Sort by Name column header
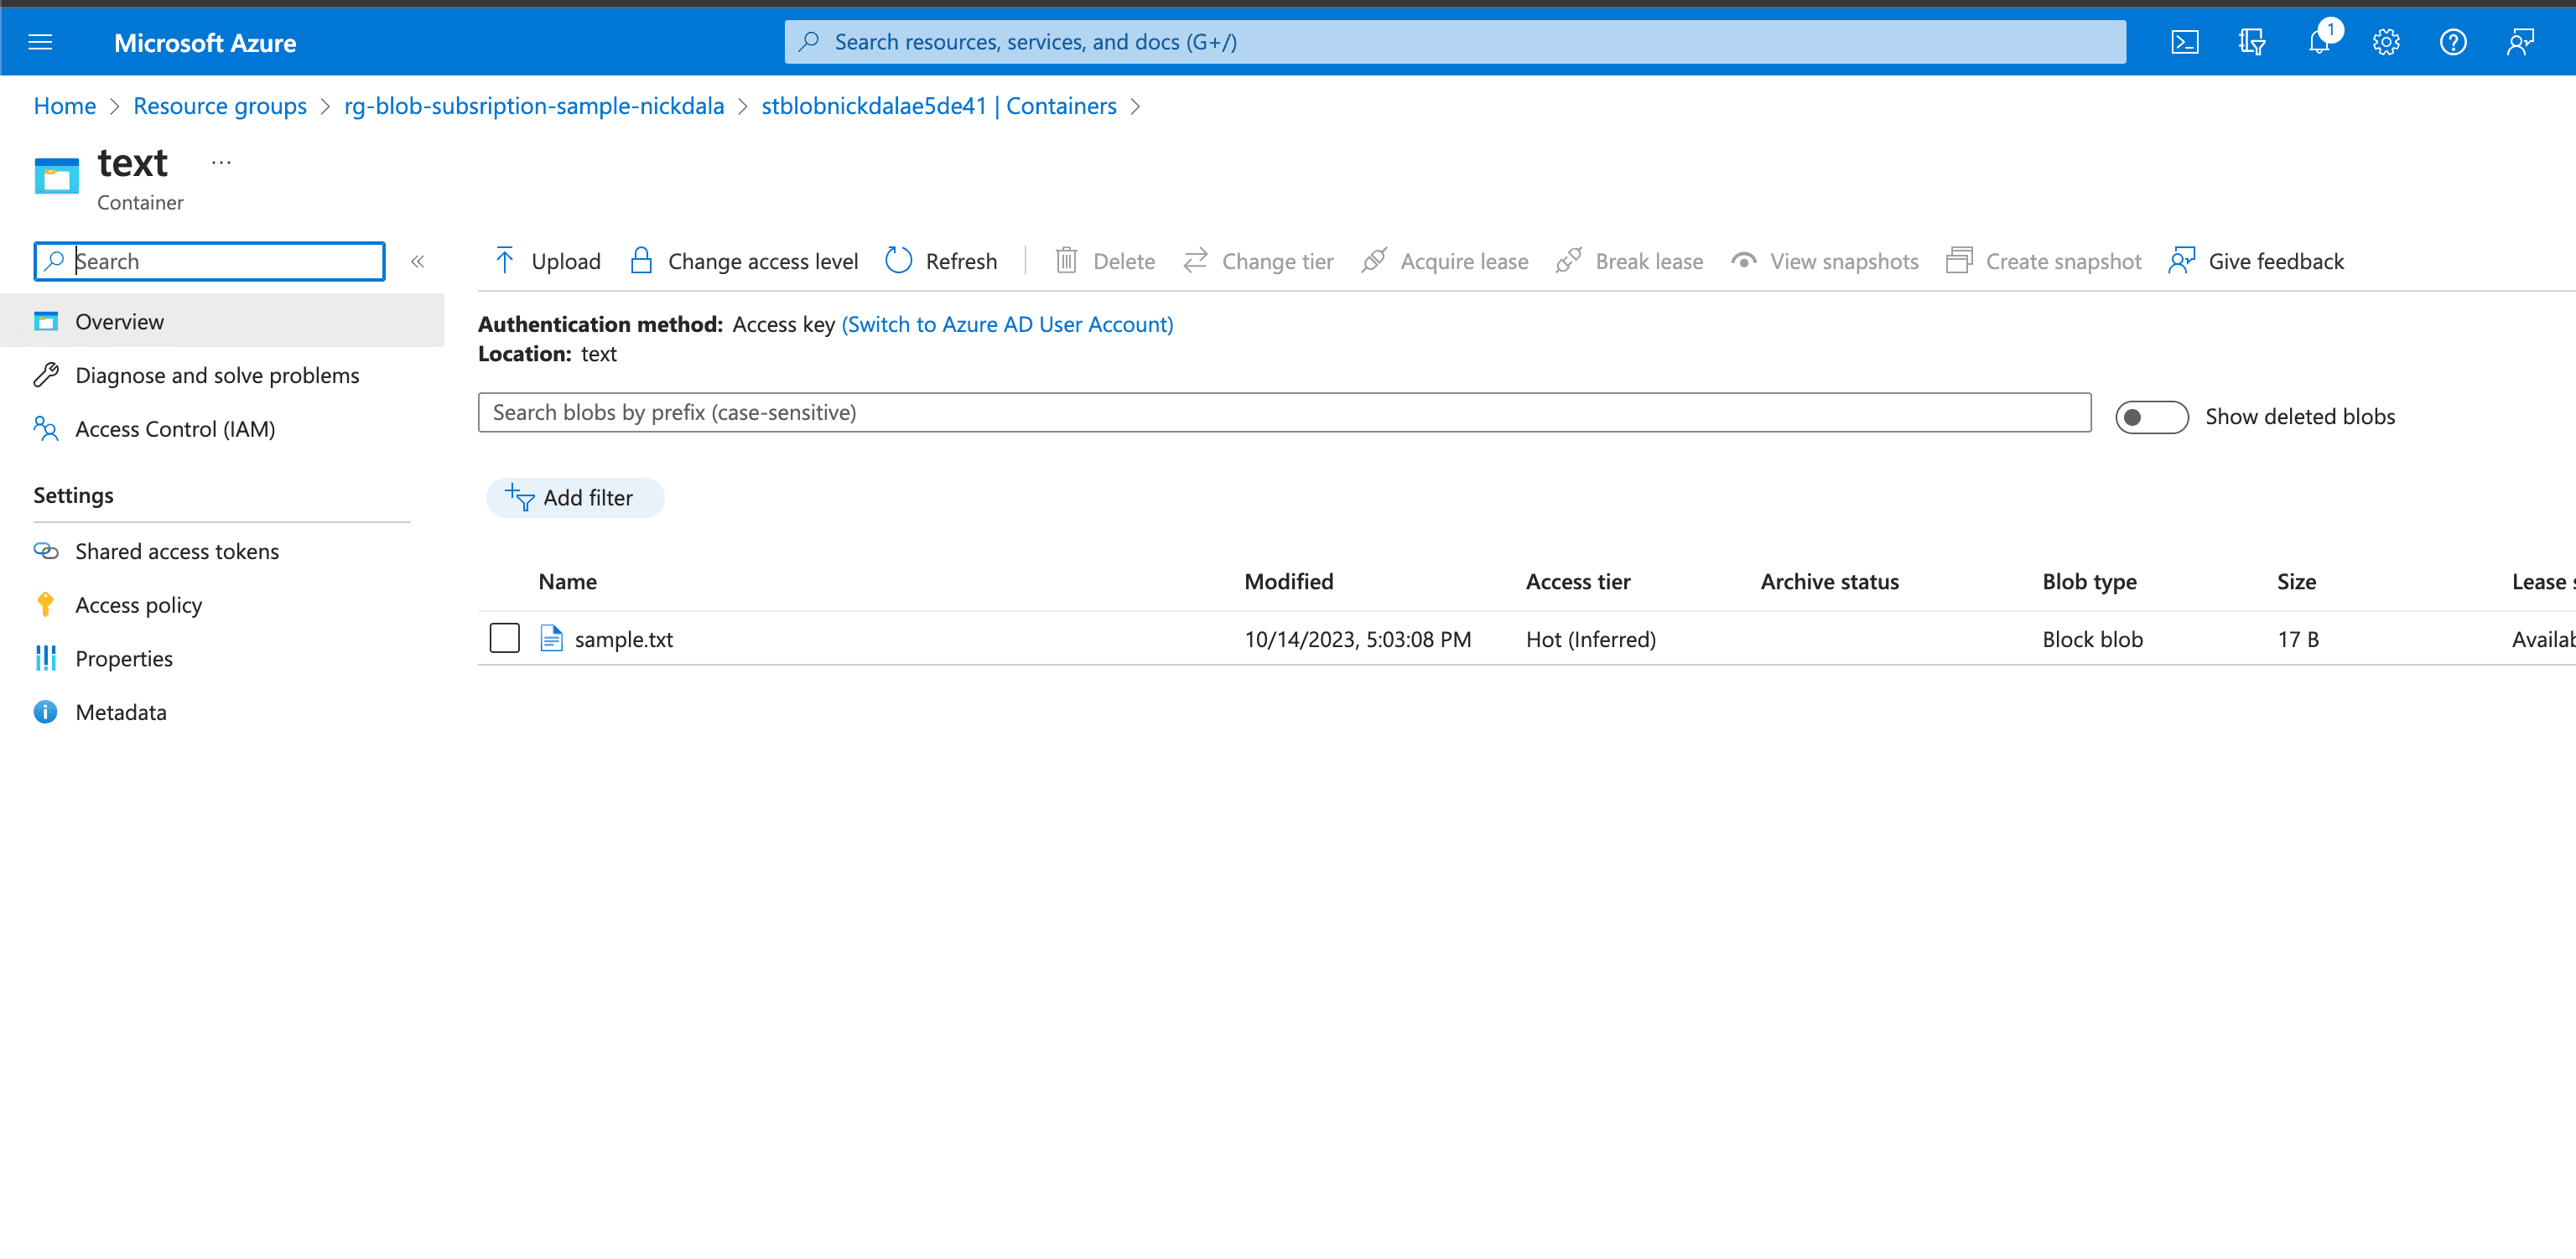 (567, 581)
